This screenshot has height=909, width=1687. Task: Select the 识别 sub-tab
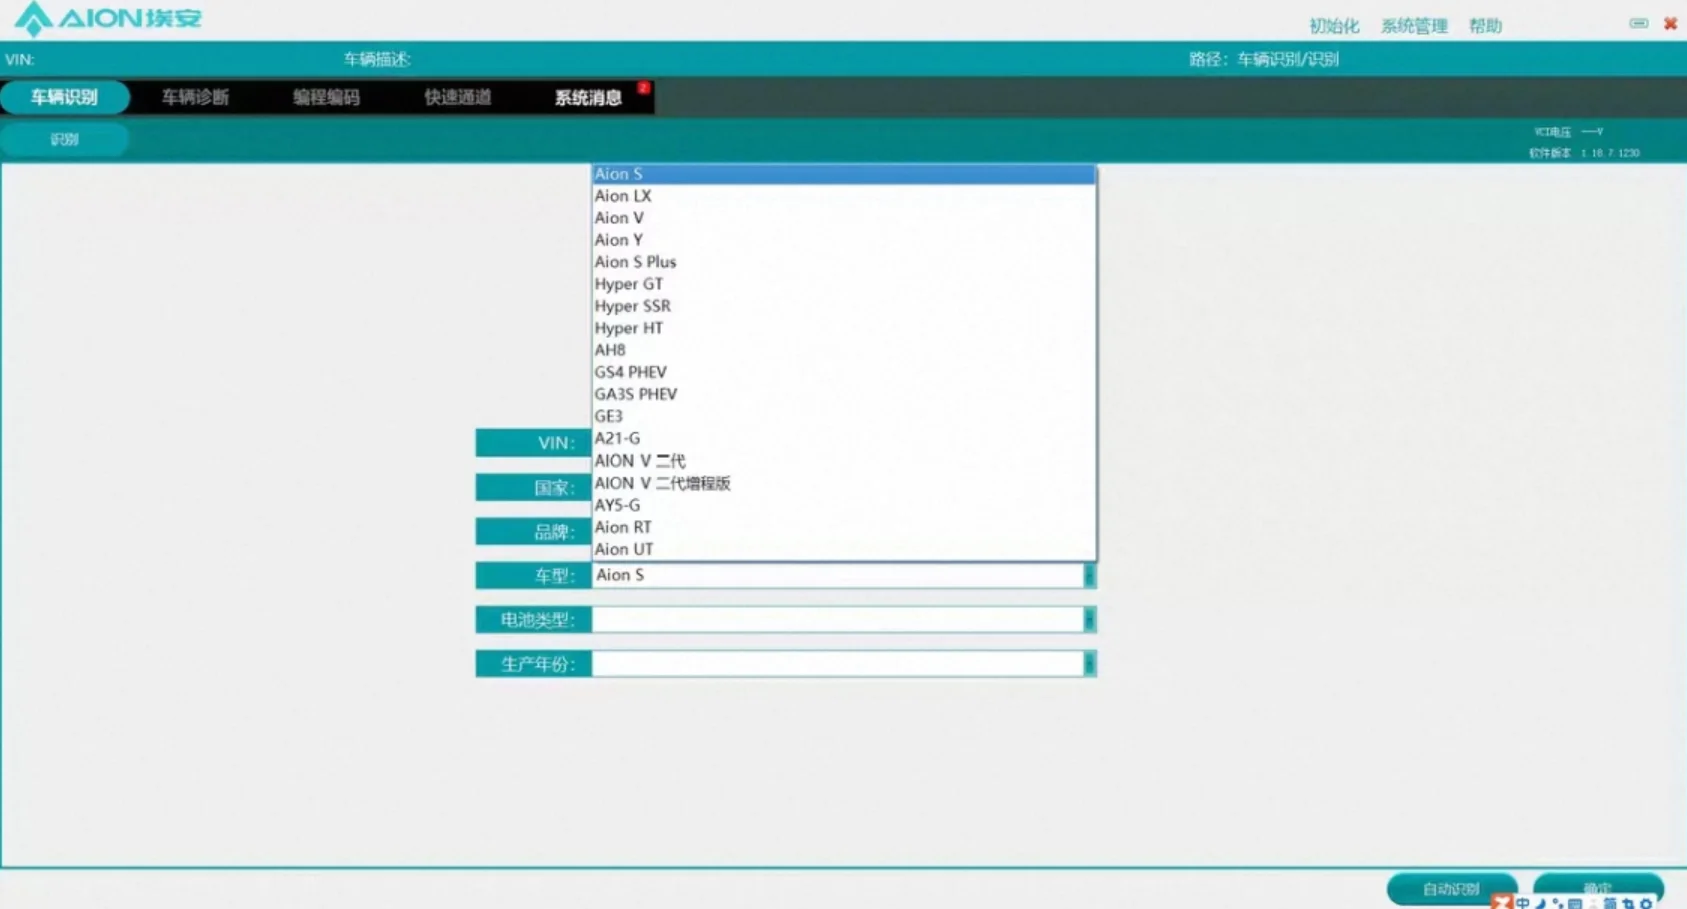tap(65, 139)
